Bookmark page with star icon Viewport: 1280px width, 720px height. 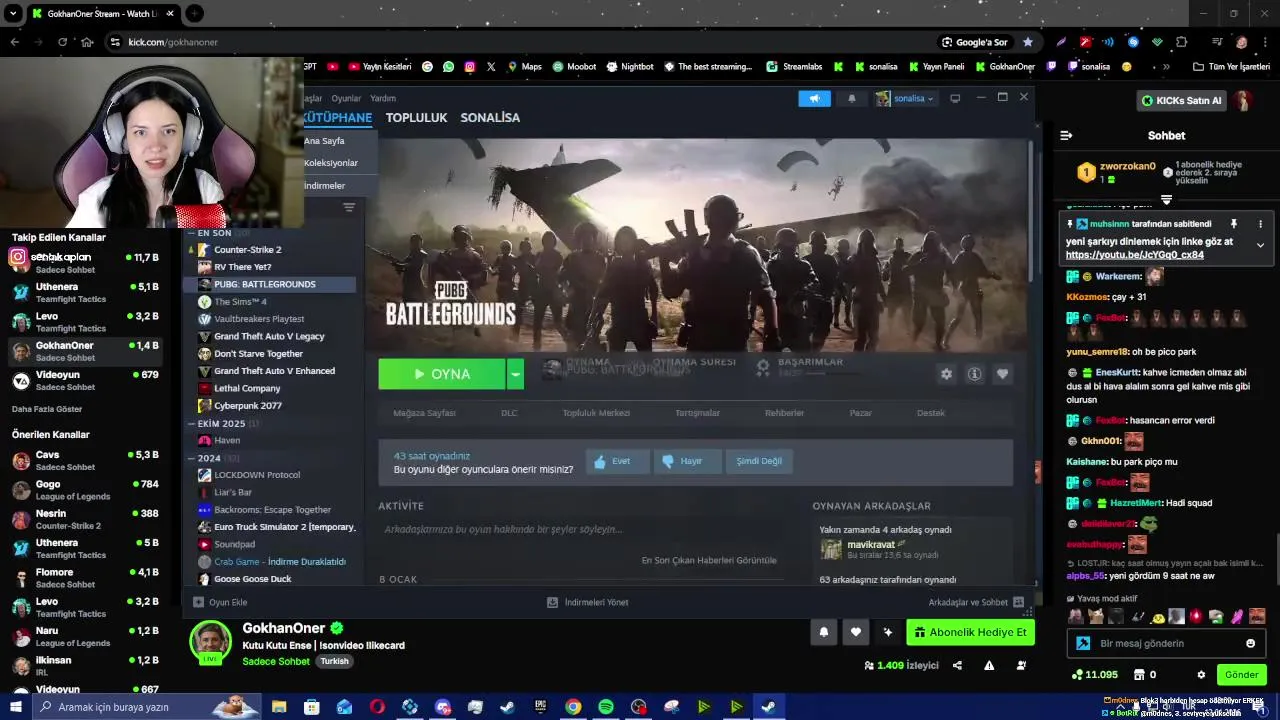point(1027,42)
